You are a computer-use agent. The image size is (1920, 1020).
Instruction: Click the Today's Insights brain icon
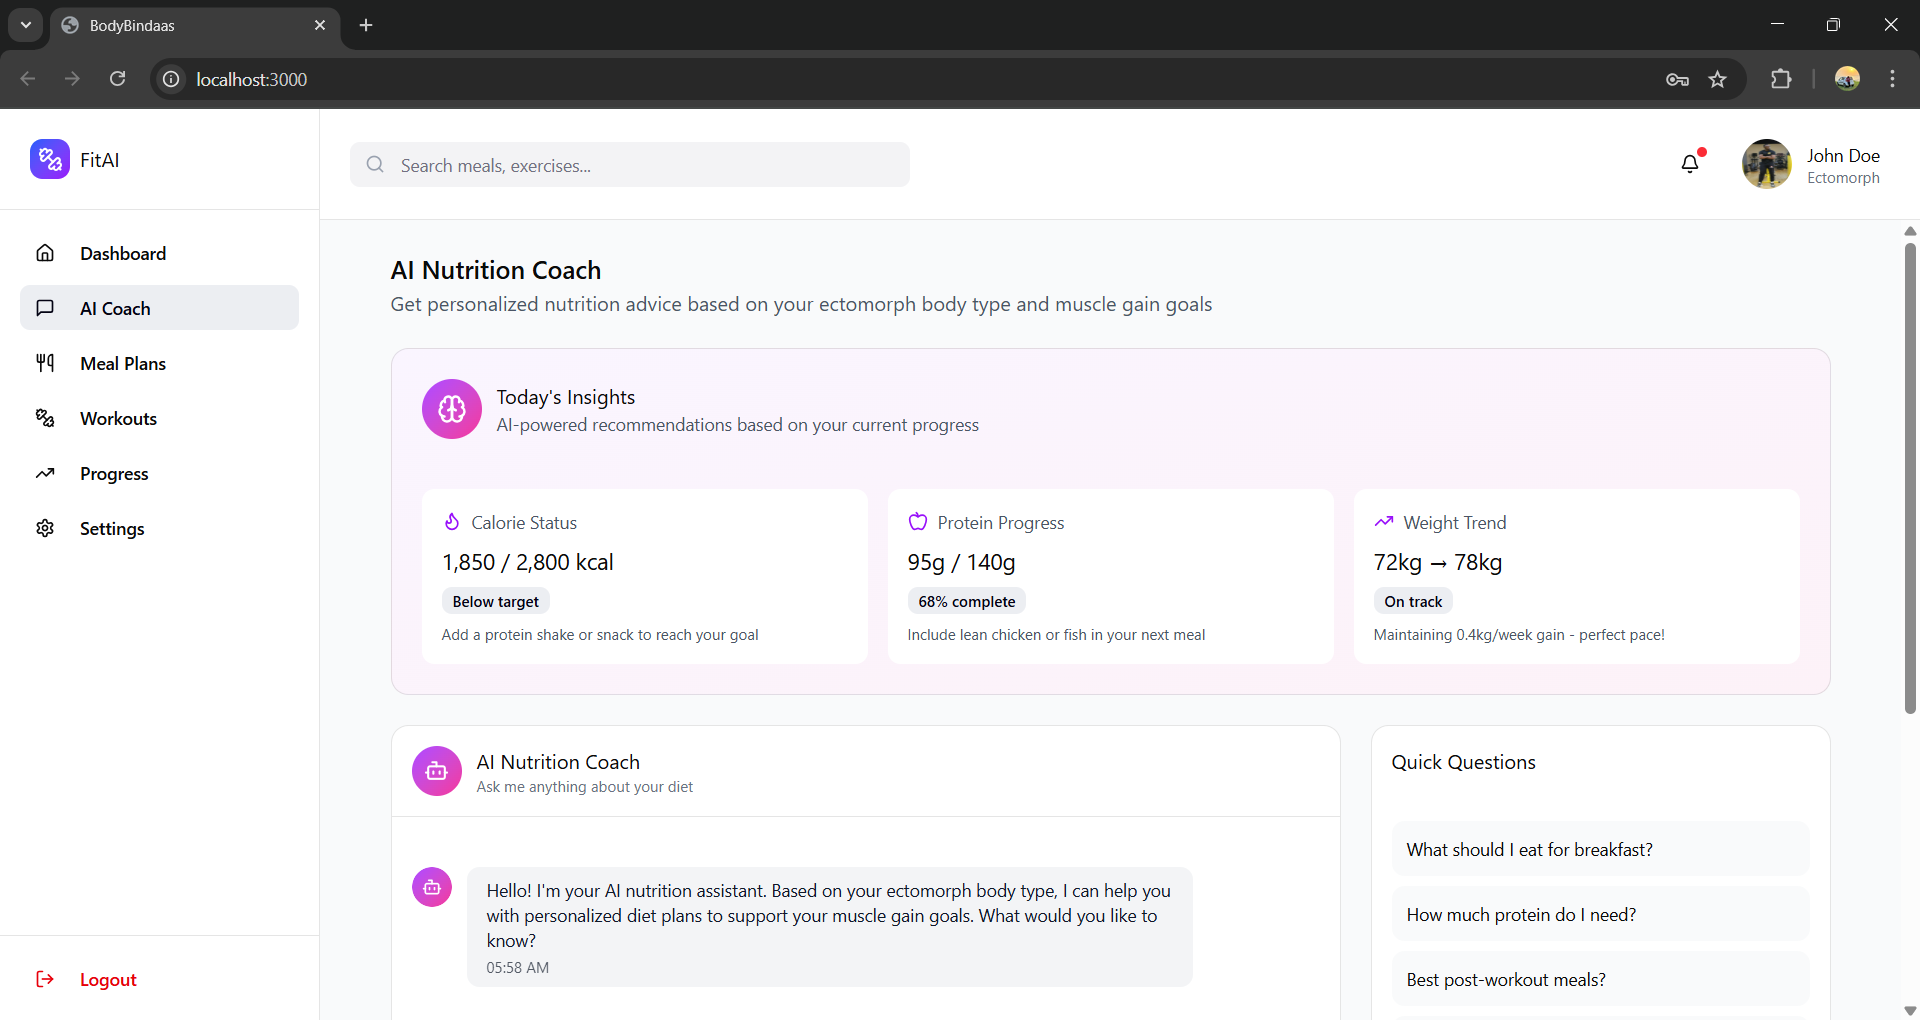click(x=452, y=409)
